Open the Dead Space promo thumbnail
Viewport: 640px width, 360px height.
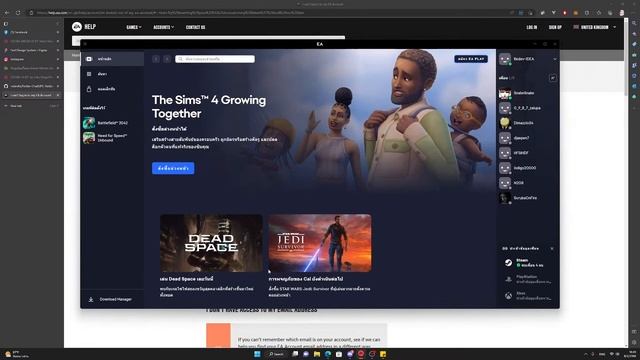[x=211, y=243]
